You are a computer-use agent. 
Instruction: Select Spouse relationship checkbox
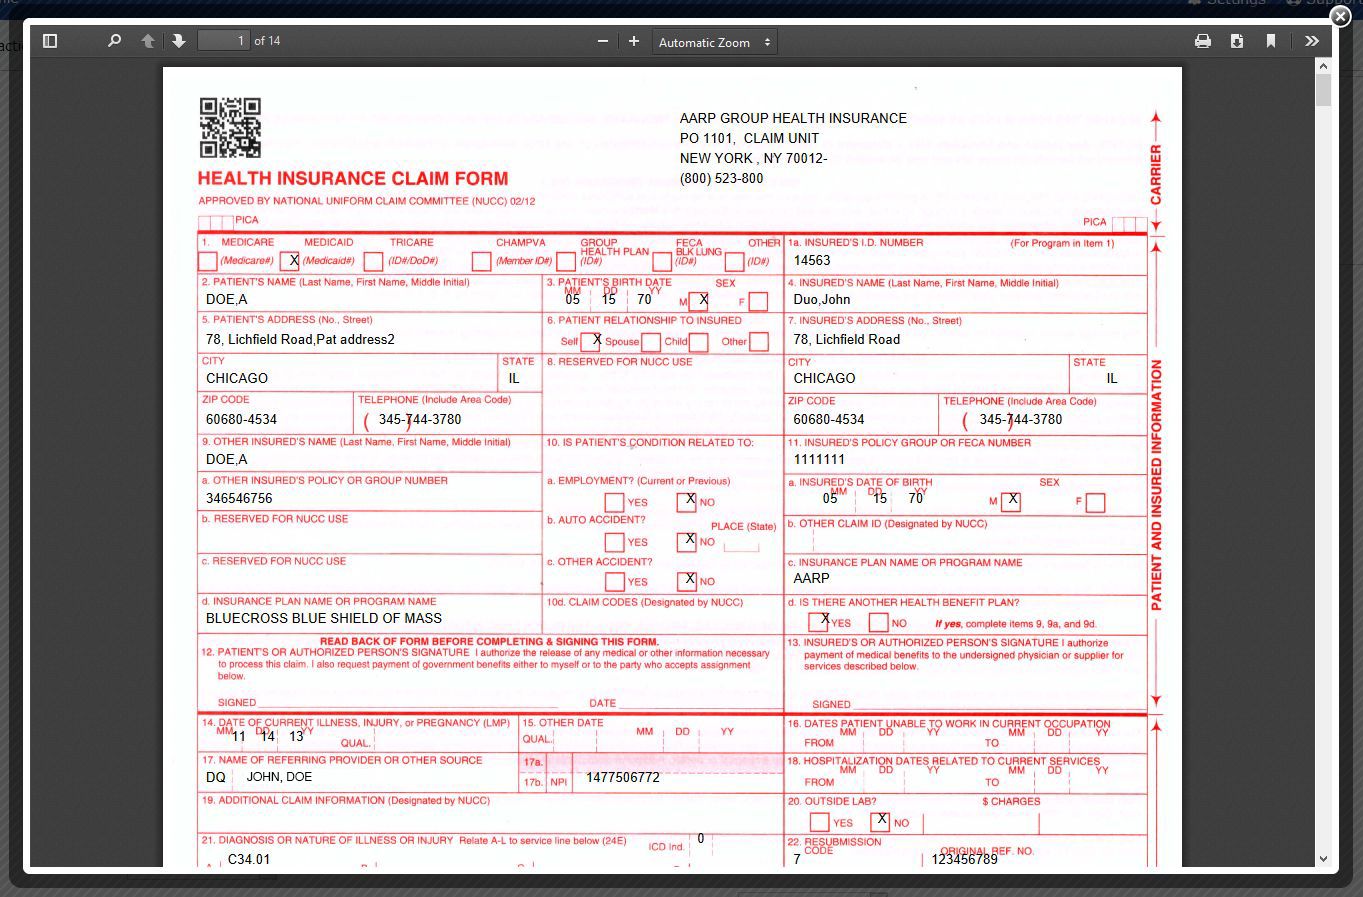pos(650,342)
